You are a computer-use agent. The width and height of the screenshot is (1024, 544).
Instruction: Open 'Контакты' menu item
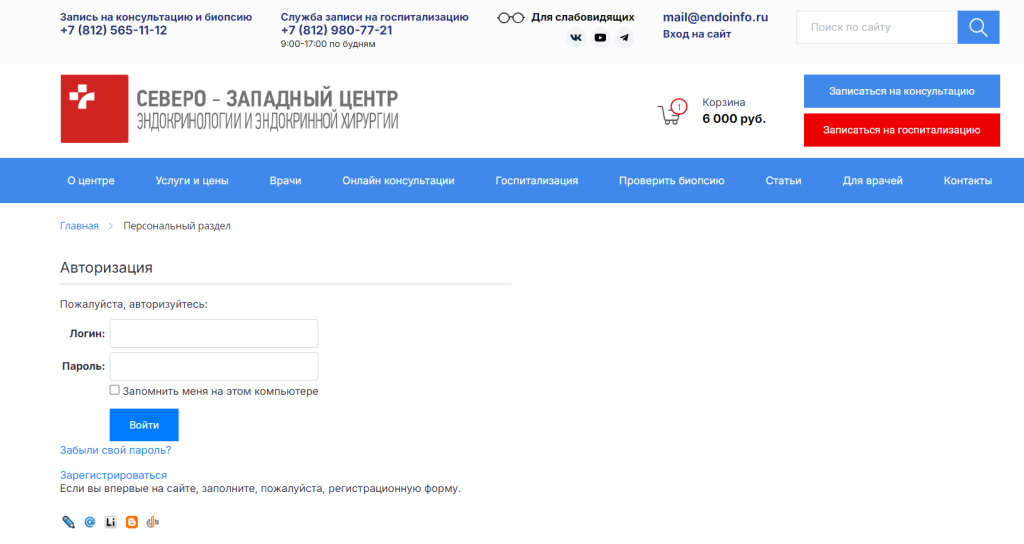click(968, 180)
